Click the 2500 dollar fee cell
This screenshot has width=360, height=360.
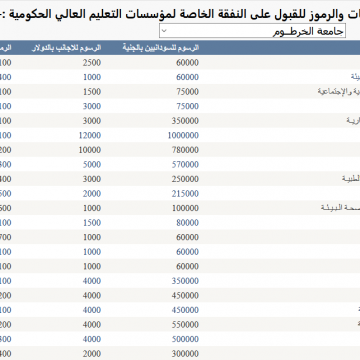pyautogui.click(x=92, y=63)
